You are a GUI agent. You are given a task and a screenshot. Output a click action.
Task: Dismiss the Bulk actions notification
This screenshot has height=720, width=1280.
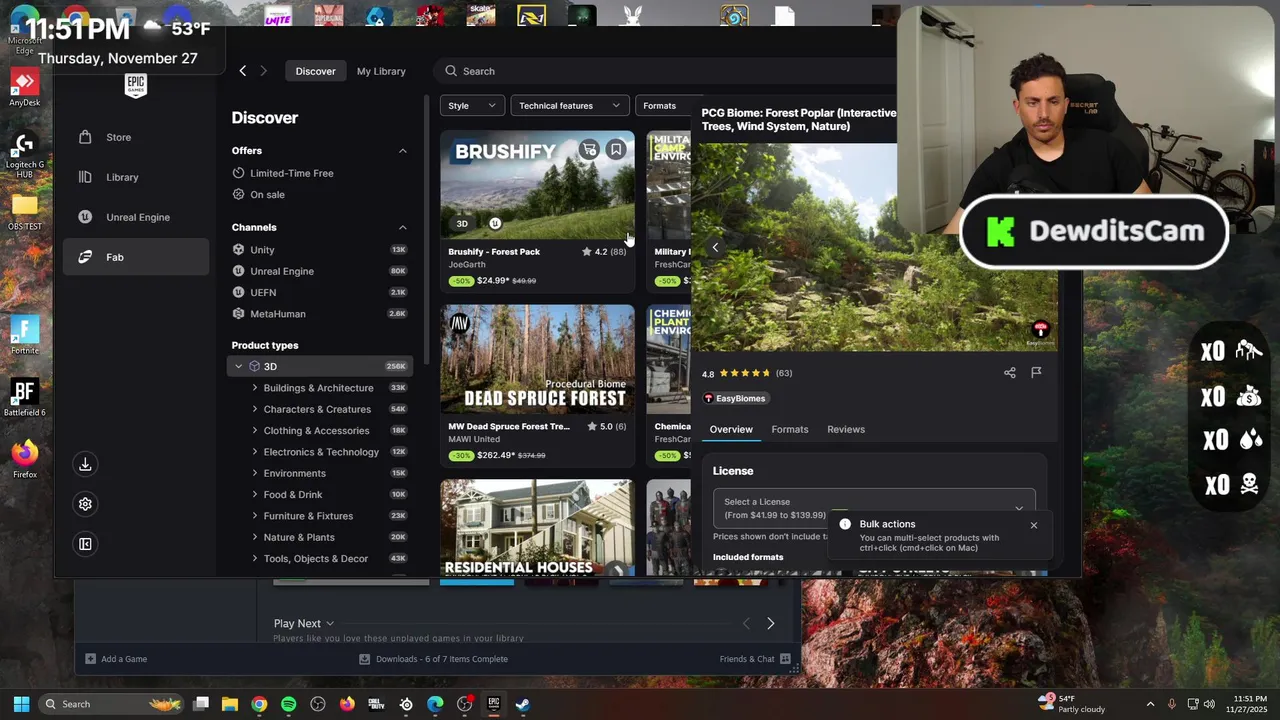(1034, 525)
